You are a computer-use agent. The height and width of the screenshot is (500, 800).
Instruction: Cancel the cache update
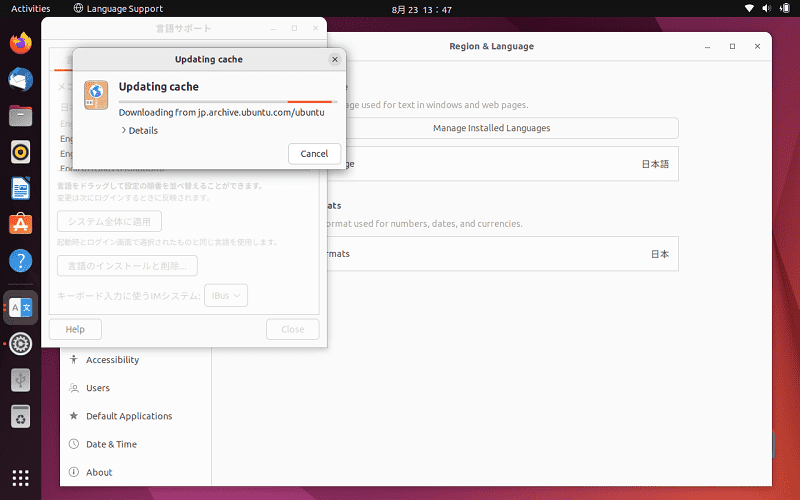click(x=314, y=154)
